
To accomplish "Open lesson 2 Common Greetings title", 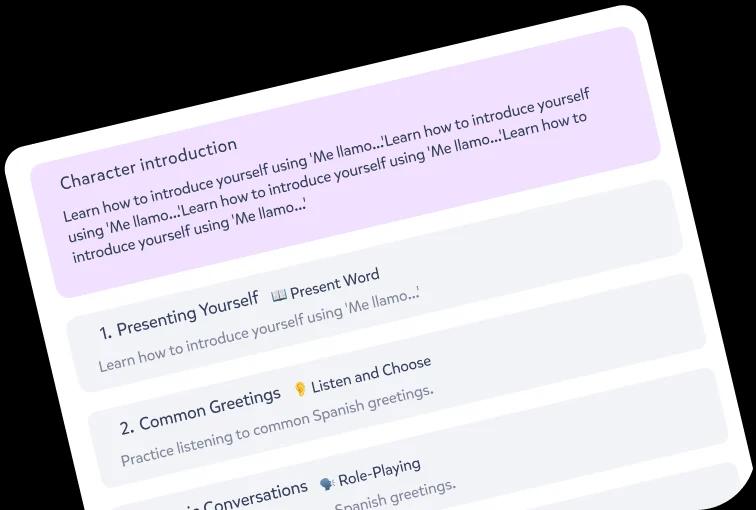I will (200, 410).
